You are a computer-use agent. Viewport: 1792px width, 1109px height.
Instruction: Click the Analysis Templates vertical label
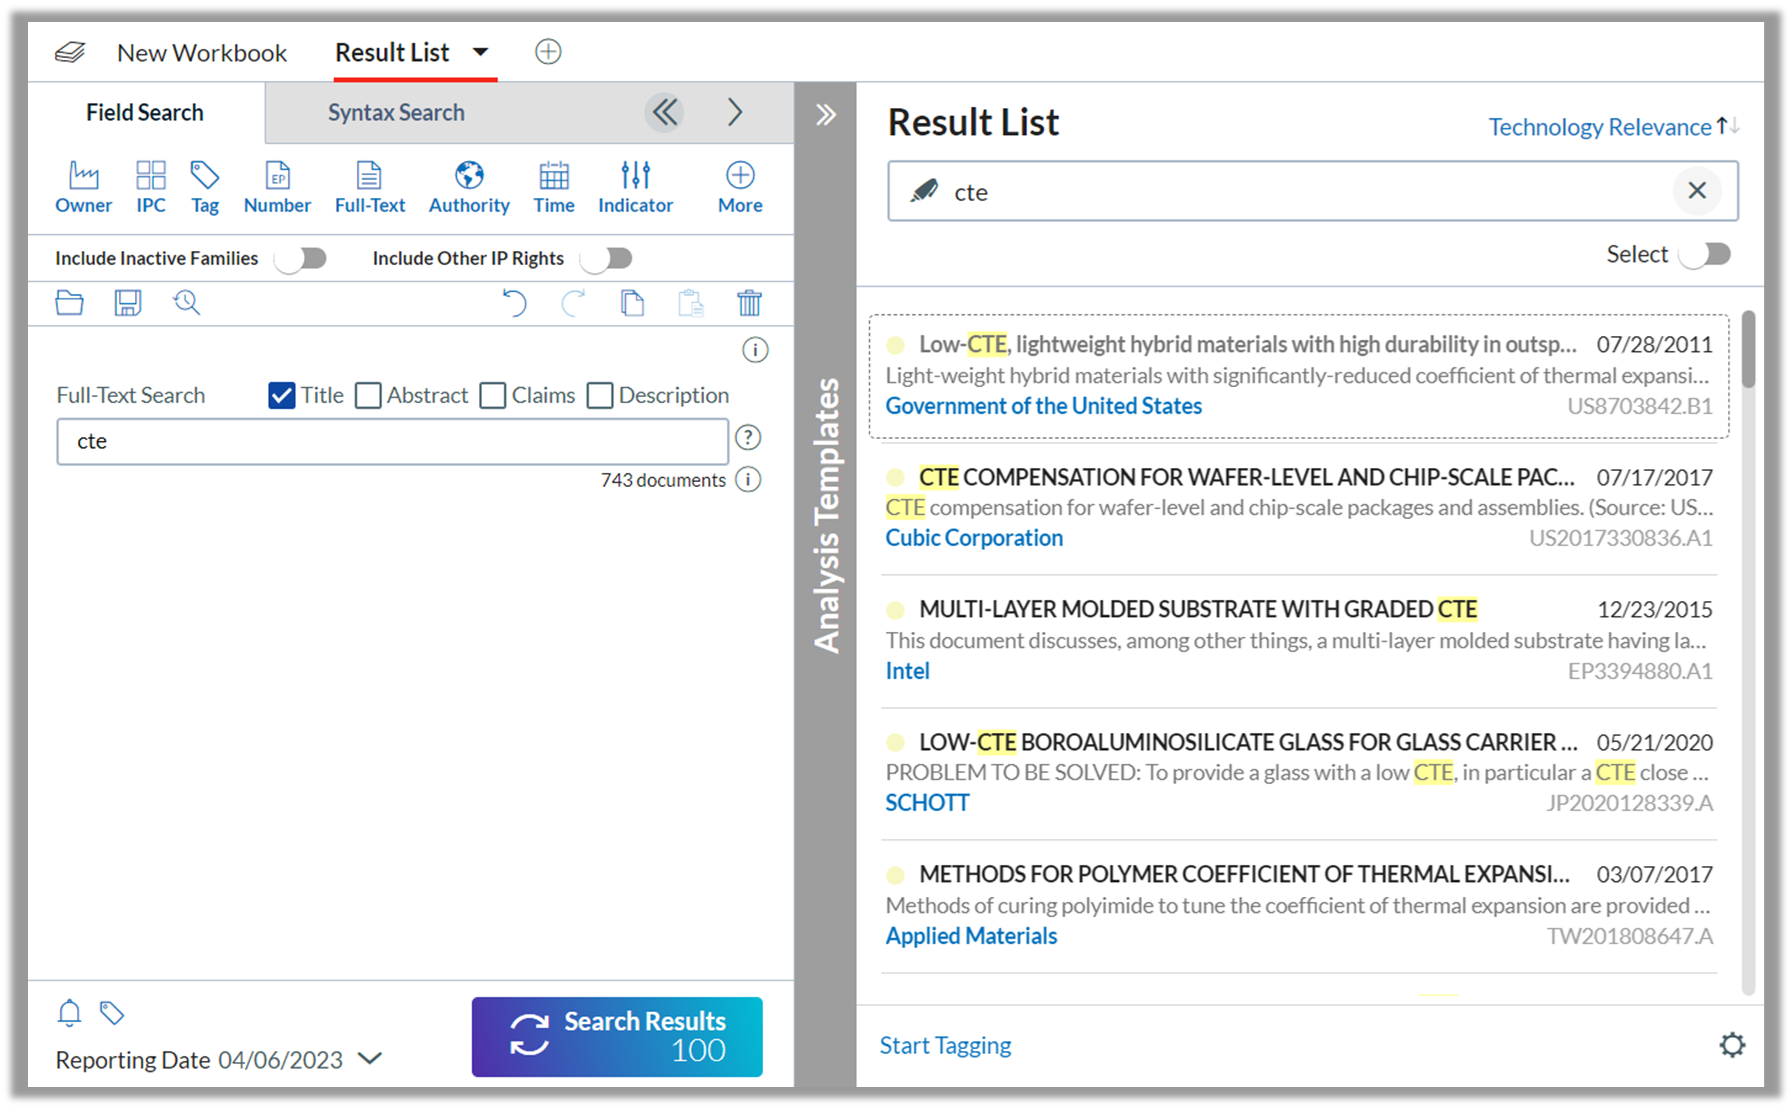(x=827, y=516)
